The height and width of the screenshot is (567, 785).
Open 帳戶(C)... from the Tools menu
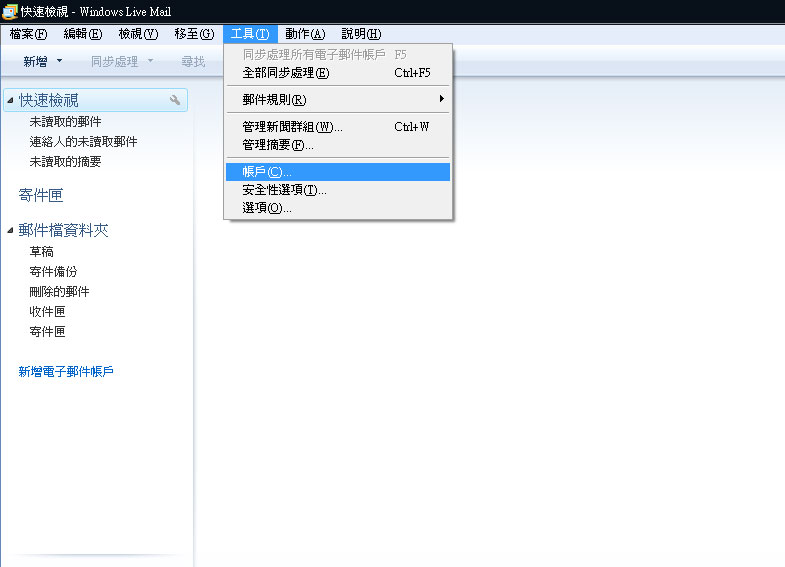click(338, 172)
